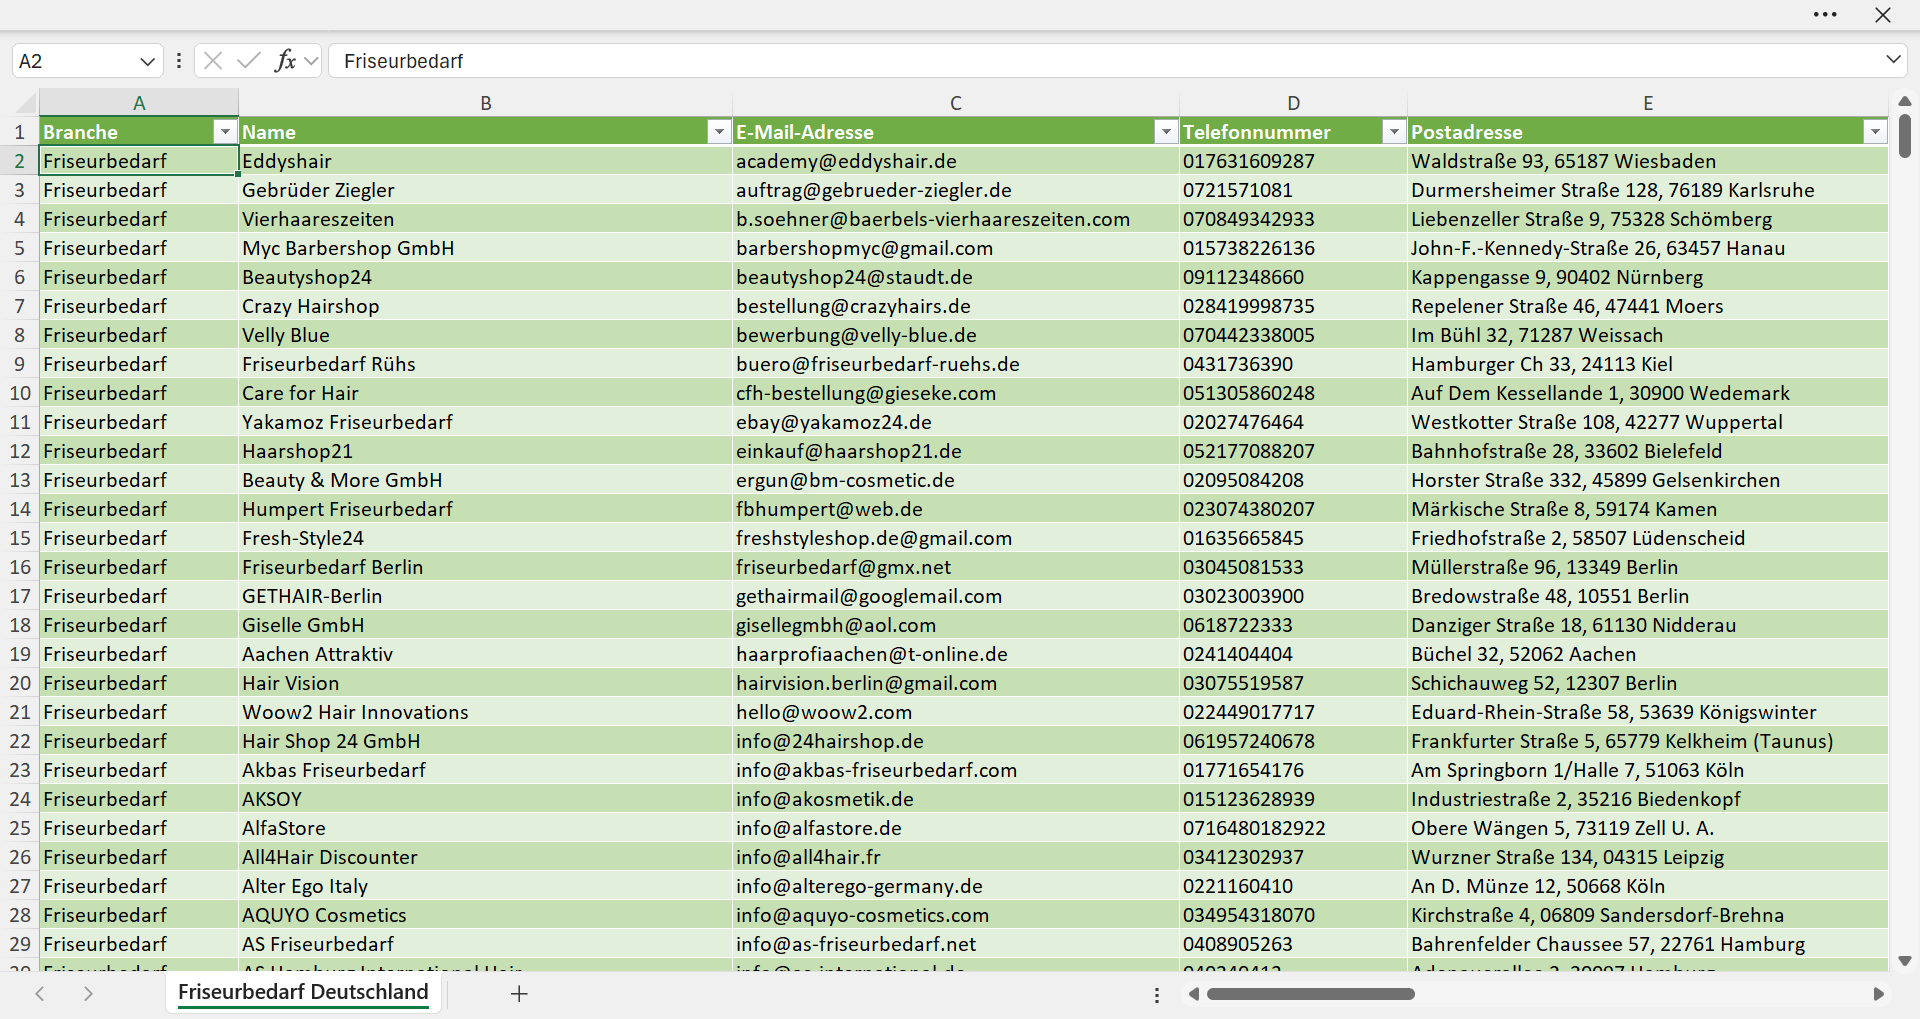Click the vertical scrollbar down arrow
1920x1019 pixels.
[1905, 961]
